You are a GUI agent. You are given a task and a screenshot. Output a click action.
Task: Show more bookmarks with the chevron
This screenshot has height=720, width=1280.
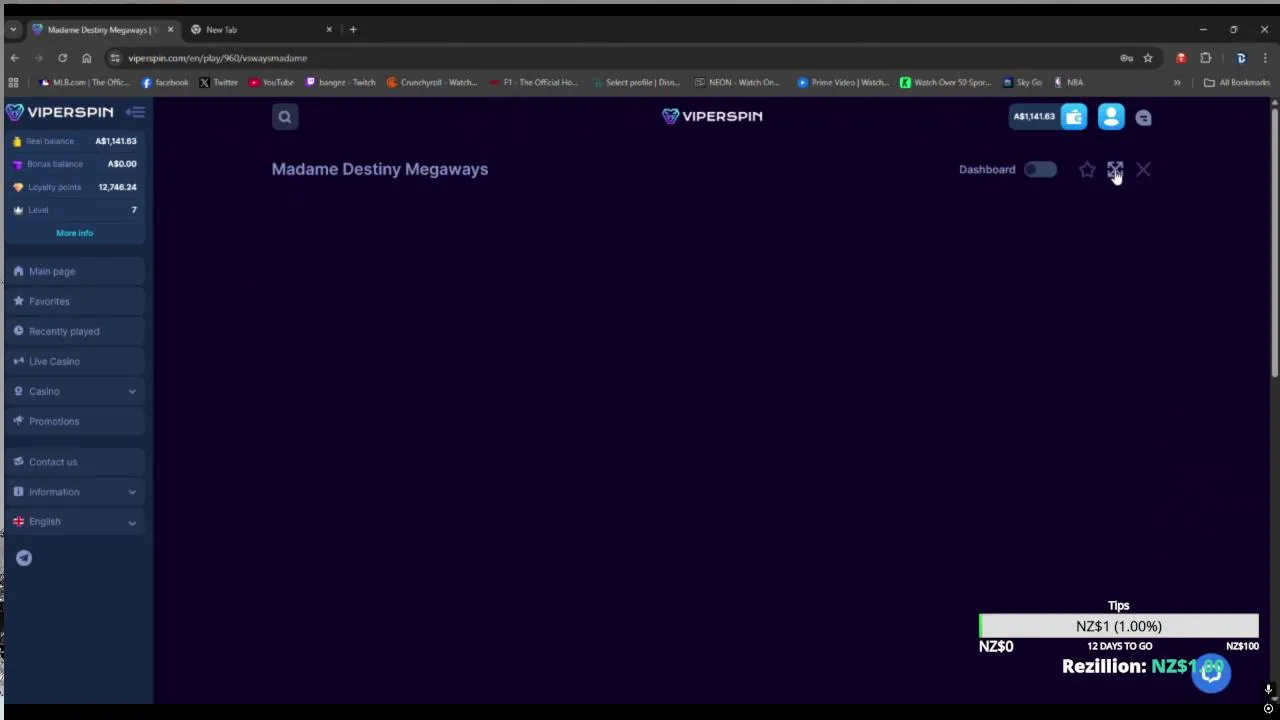pos(1177,83)
